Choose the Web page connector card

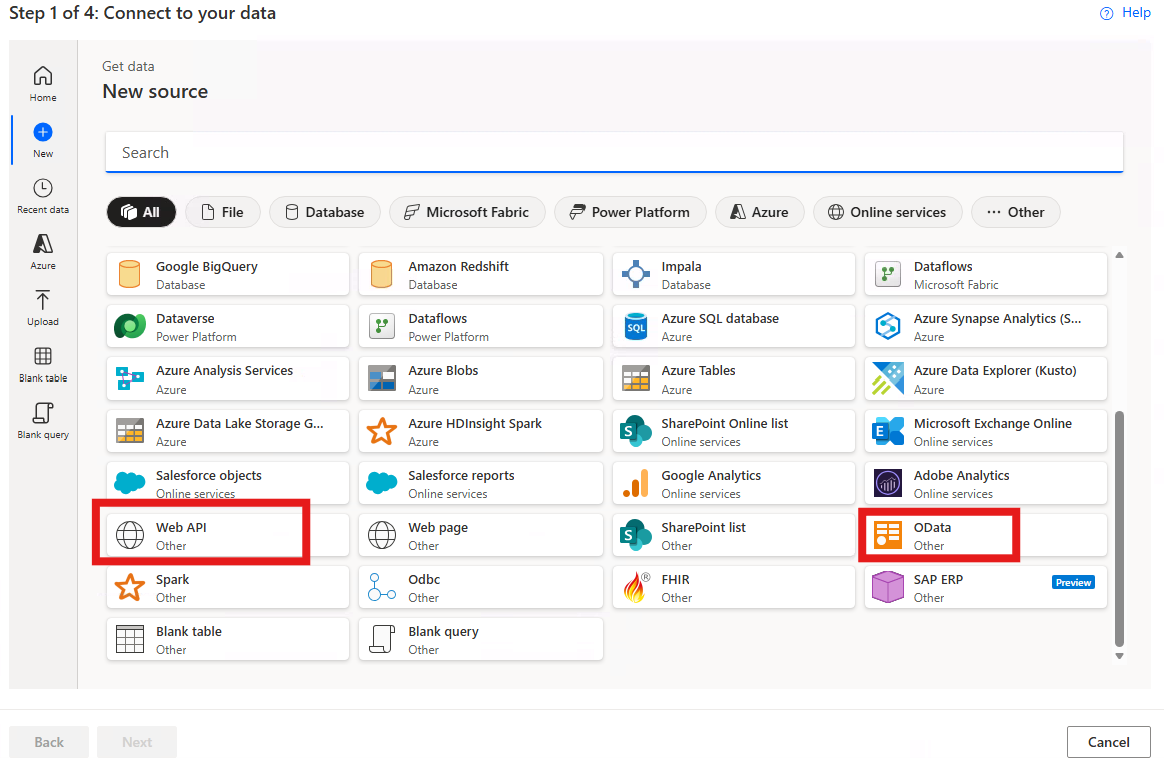(481, 535)
